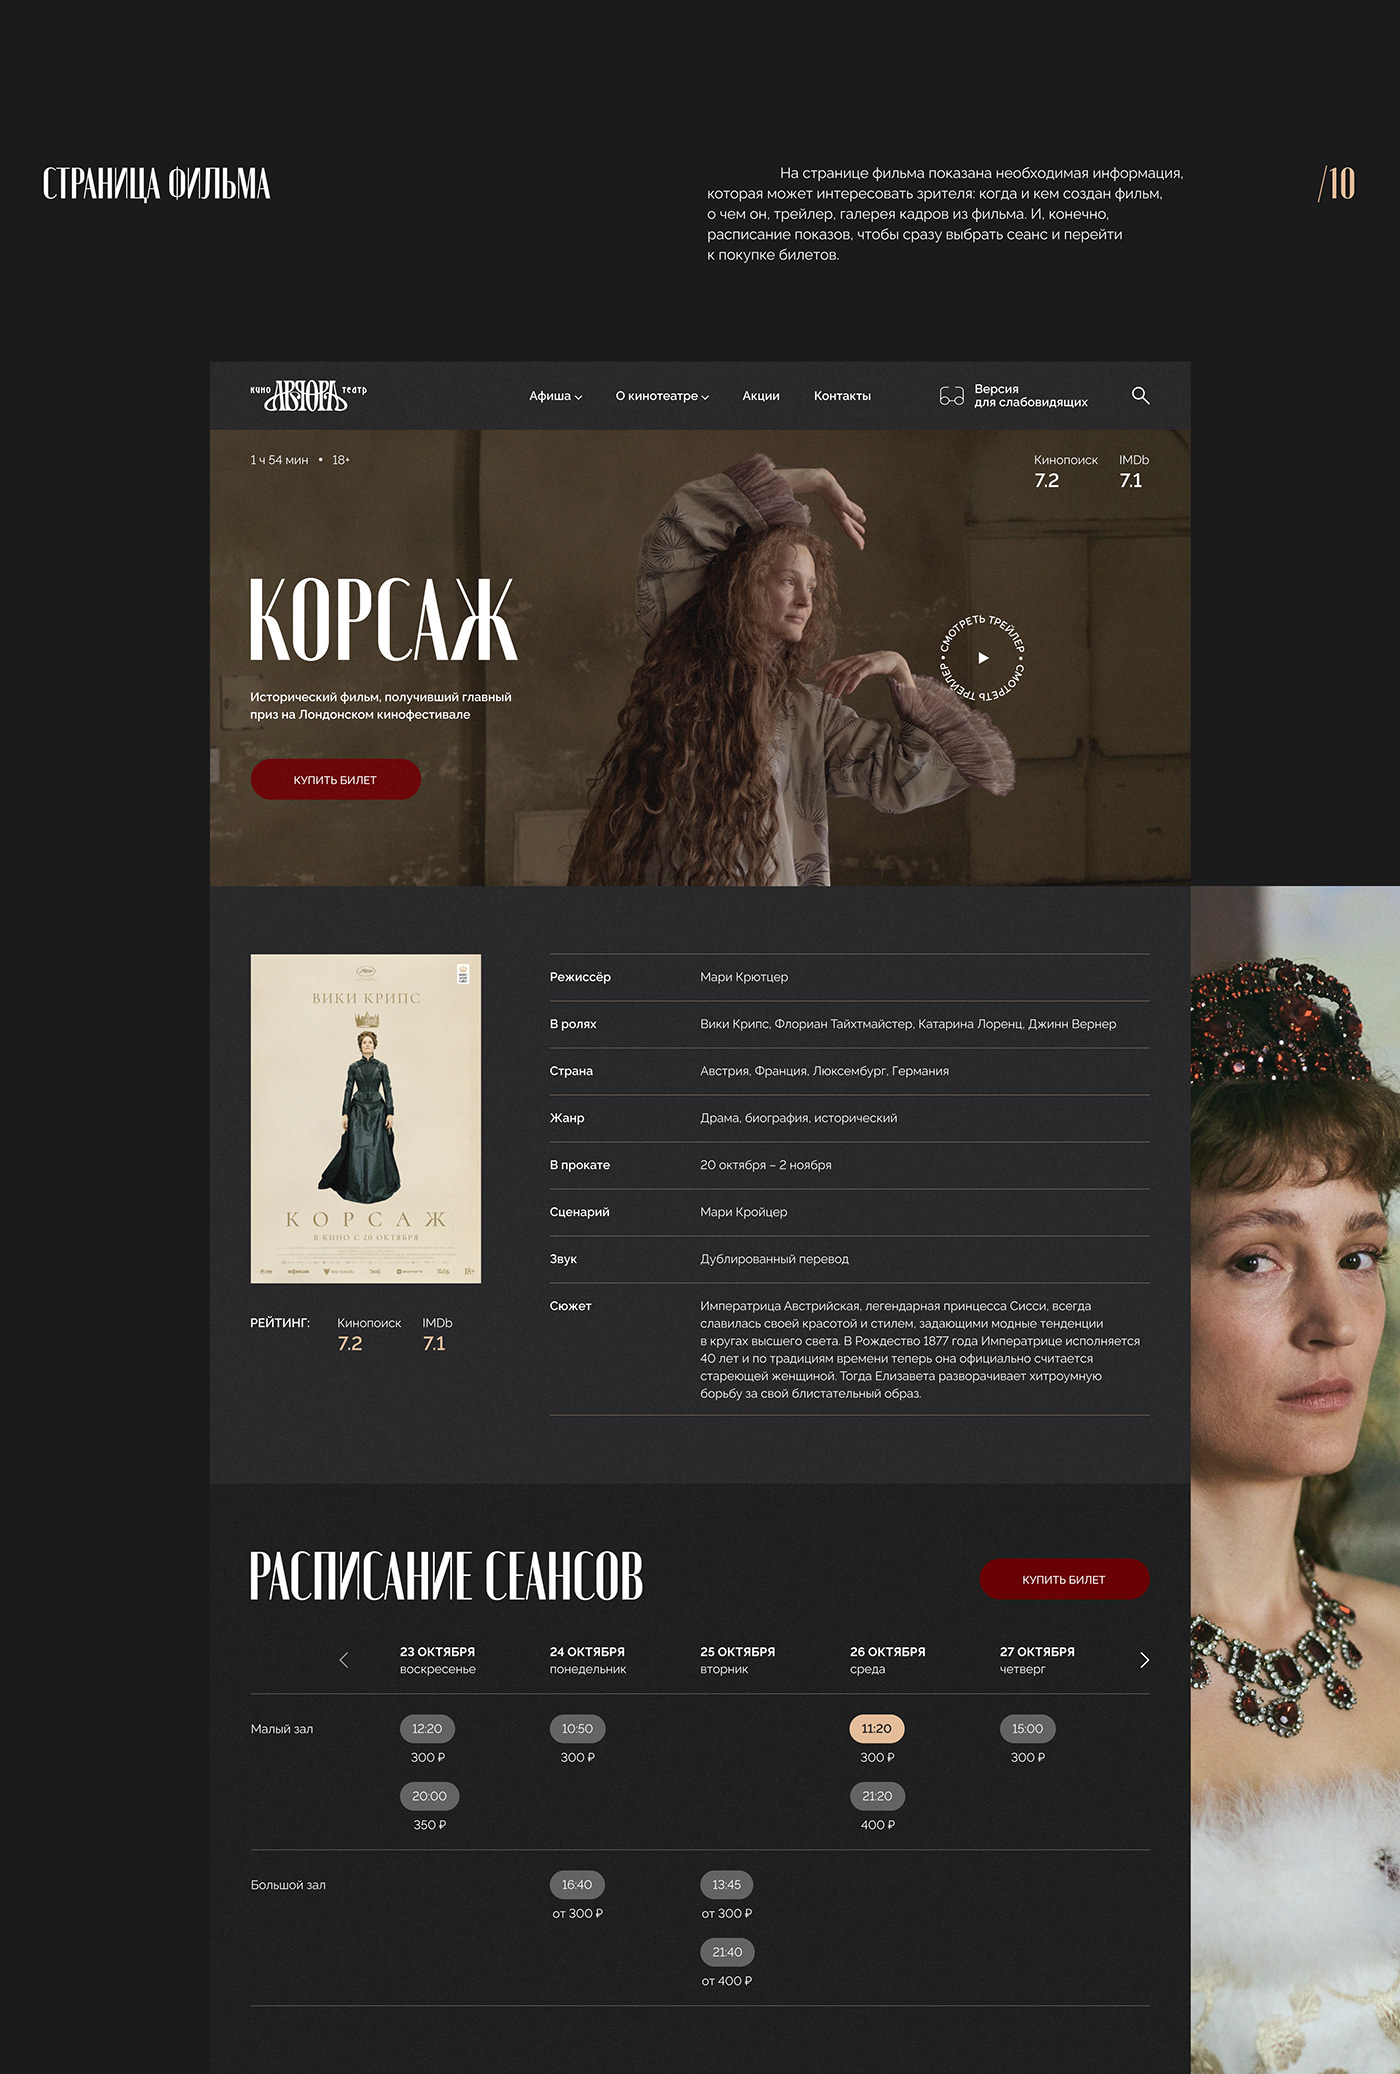Click the eyeglasses accessibility version icon

951,396
